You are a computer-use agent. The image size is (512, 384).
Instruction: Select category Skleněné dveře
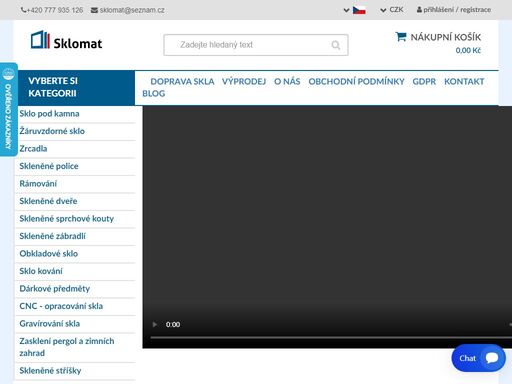point(48,201)
